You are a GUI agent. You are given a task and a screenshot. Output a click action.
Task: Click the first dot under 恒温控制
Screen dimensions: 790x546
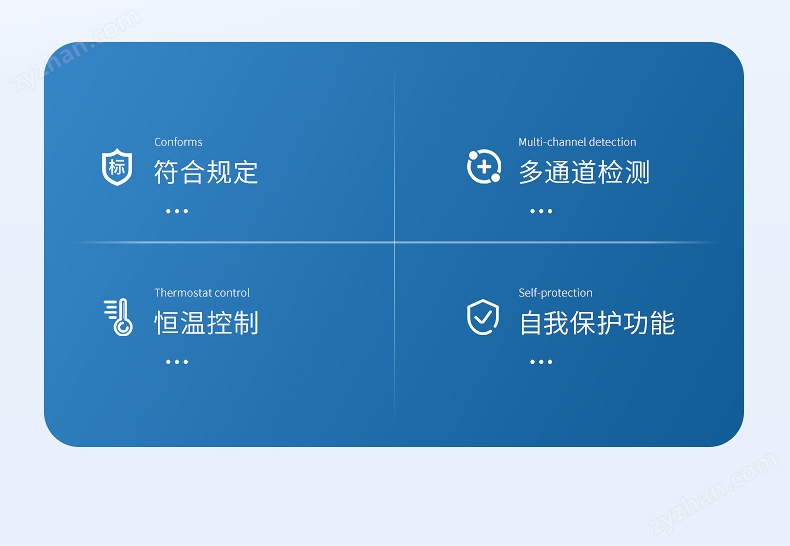(x=168, y=362)
